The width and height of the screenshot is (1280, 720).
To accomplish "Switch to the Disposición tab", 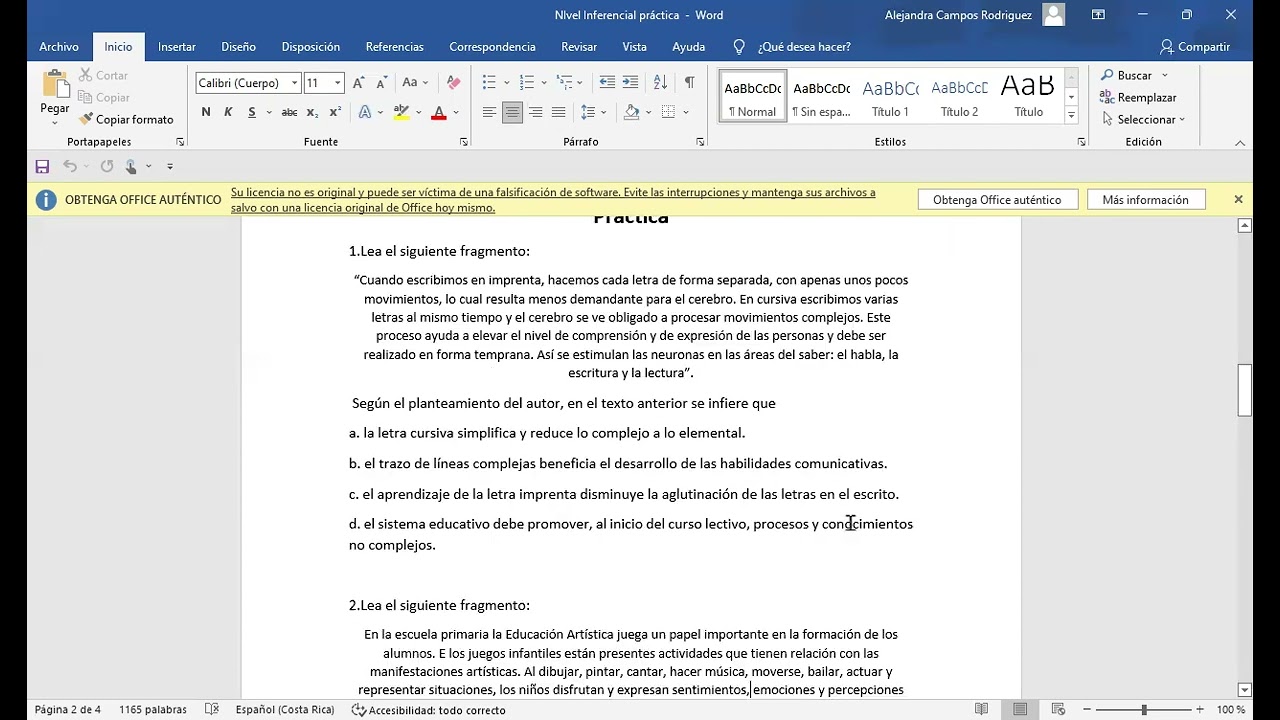I will [311, 47].
